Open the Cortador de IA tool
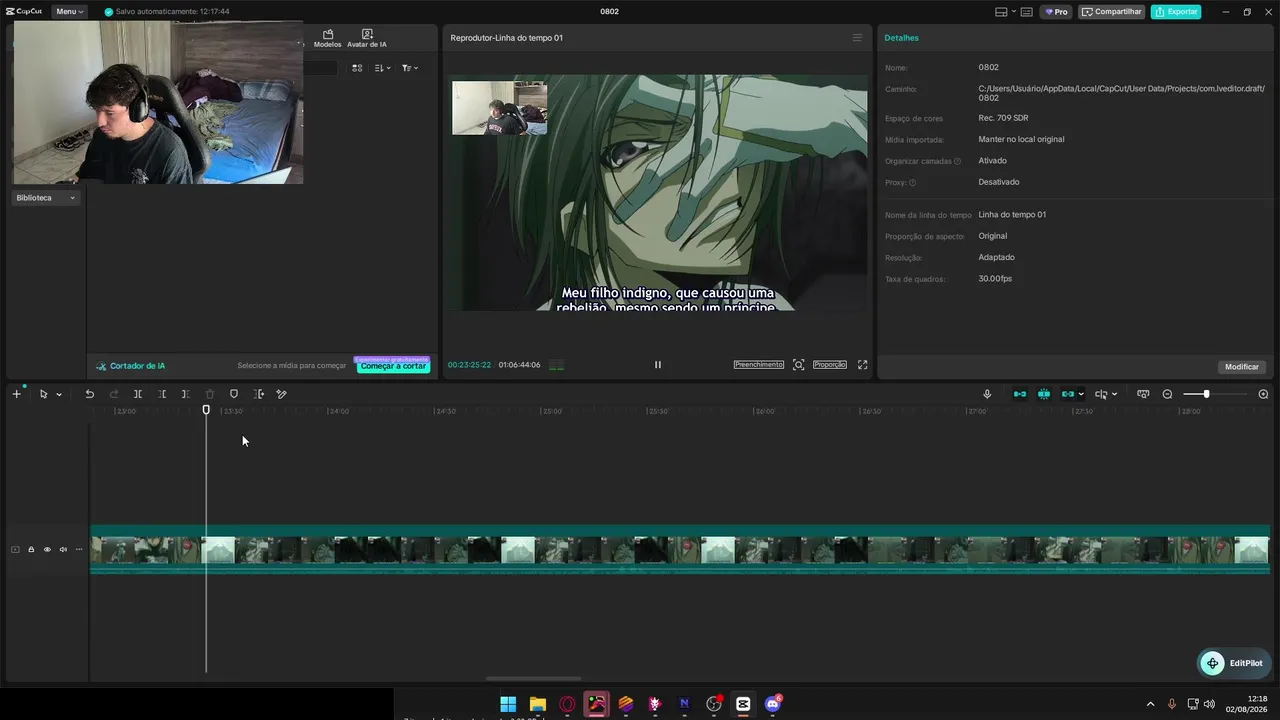1280x720 pixels. [131, 366]
